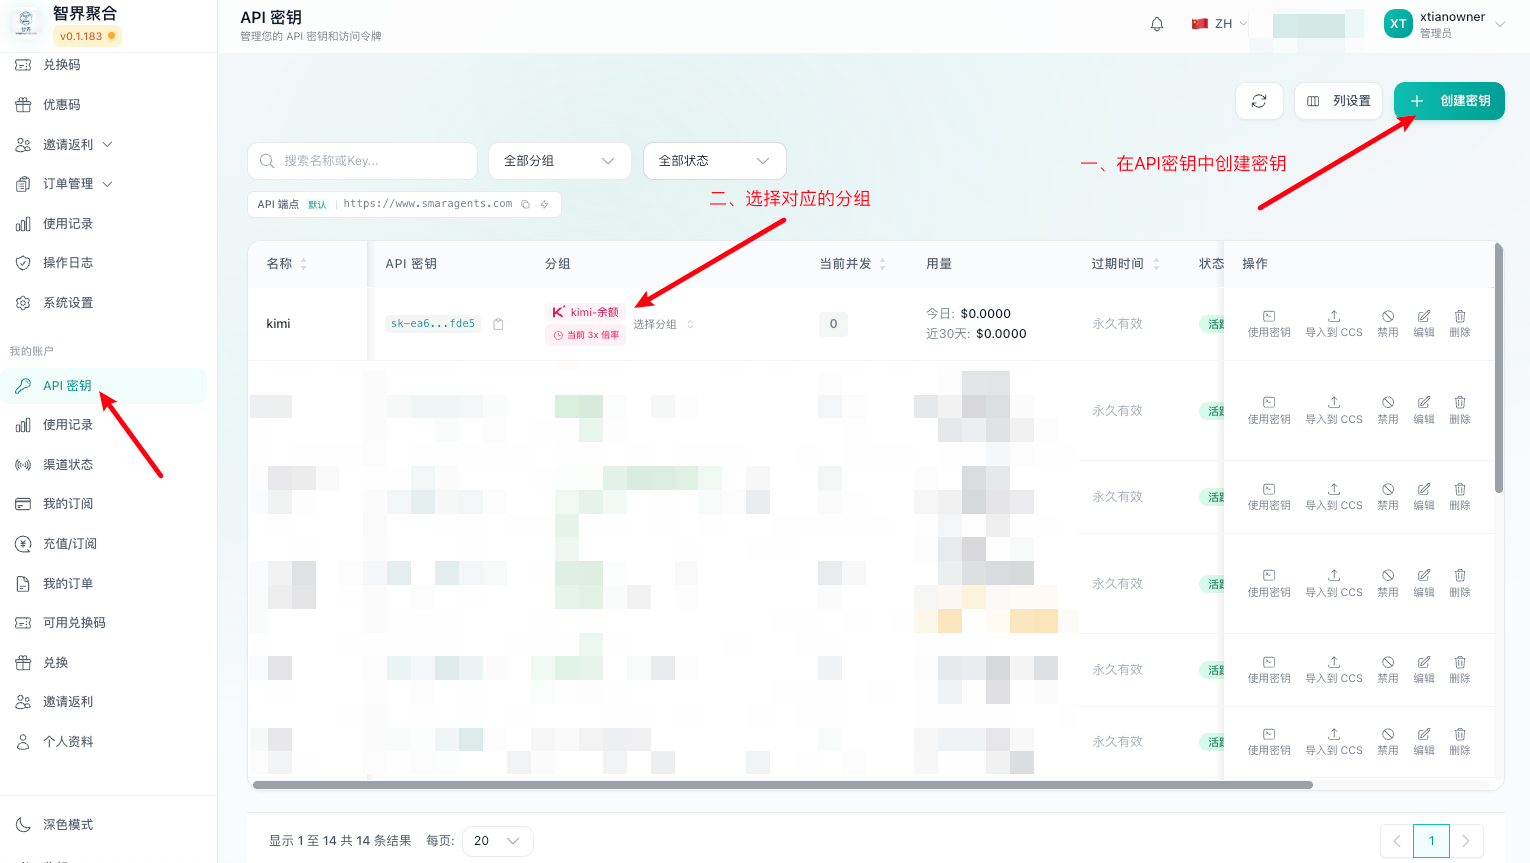Click the table's horizontal scrollbar
Viewport: 1530px width, 863px height.
[x=782, y=785]
